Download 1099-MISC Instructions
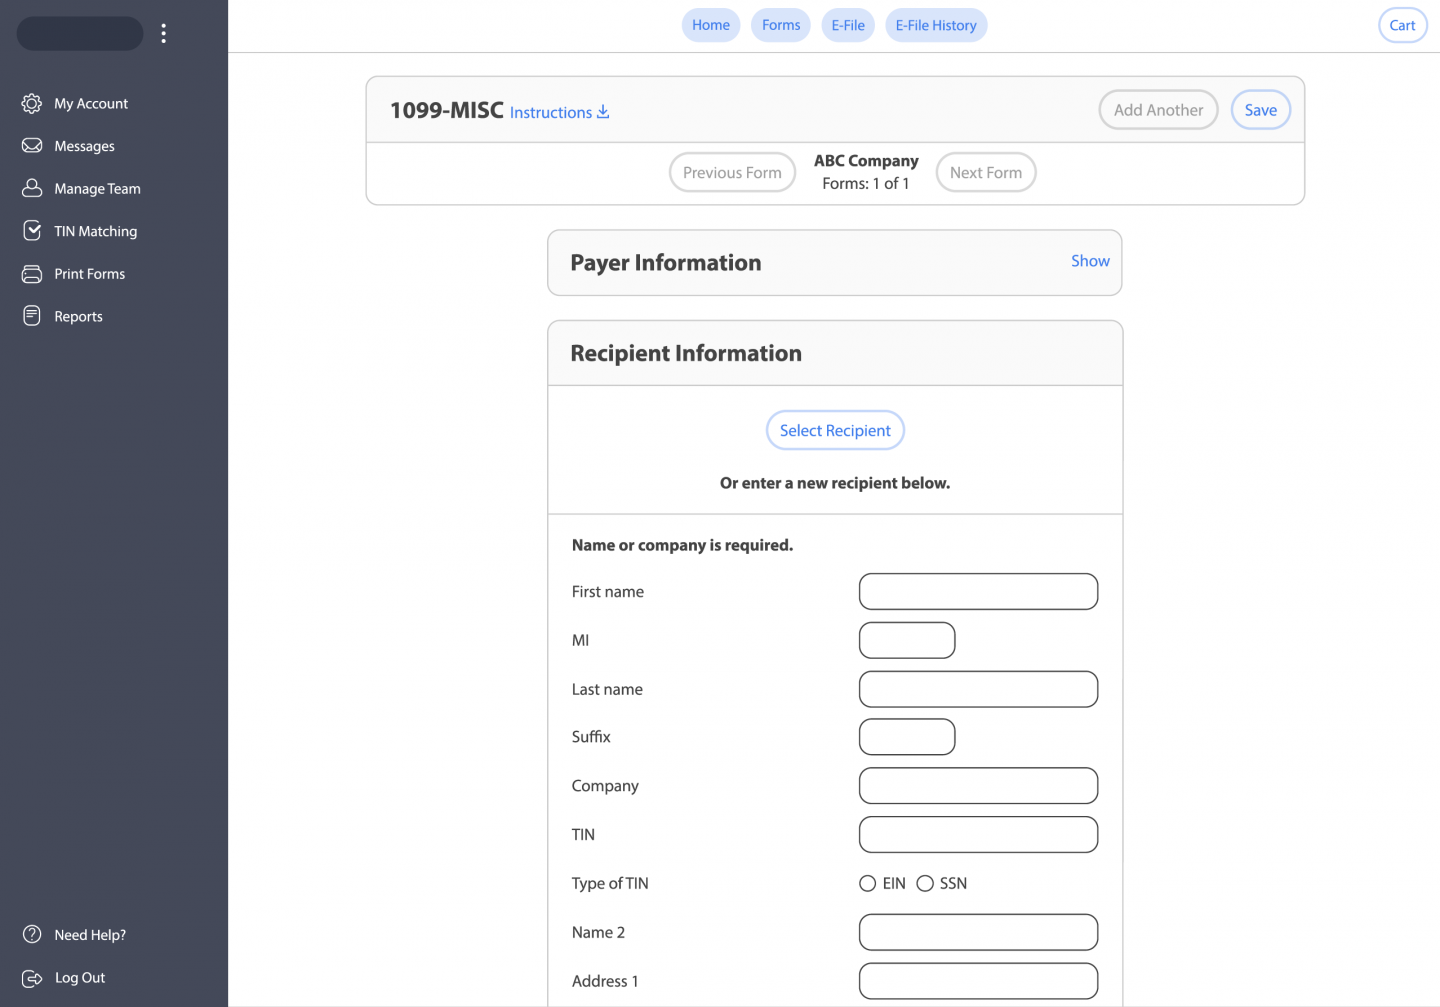 point(559,113)
